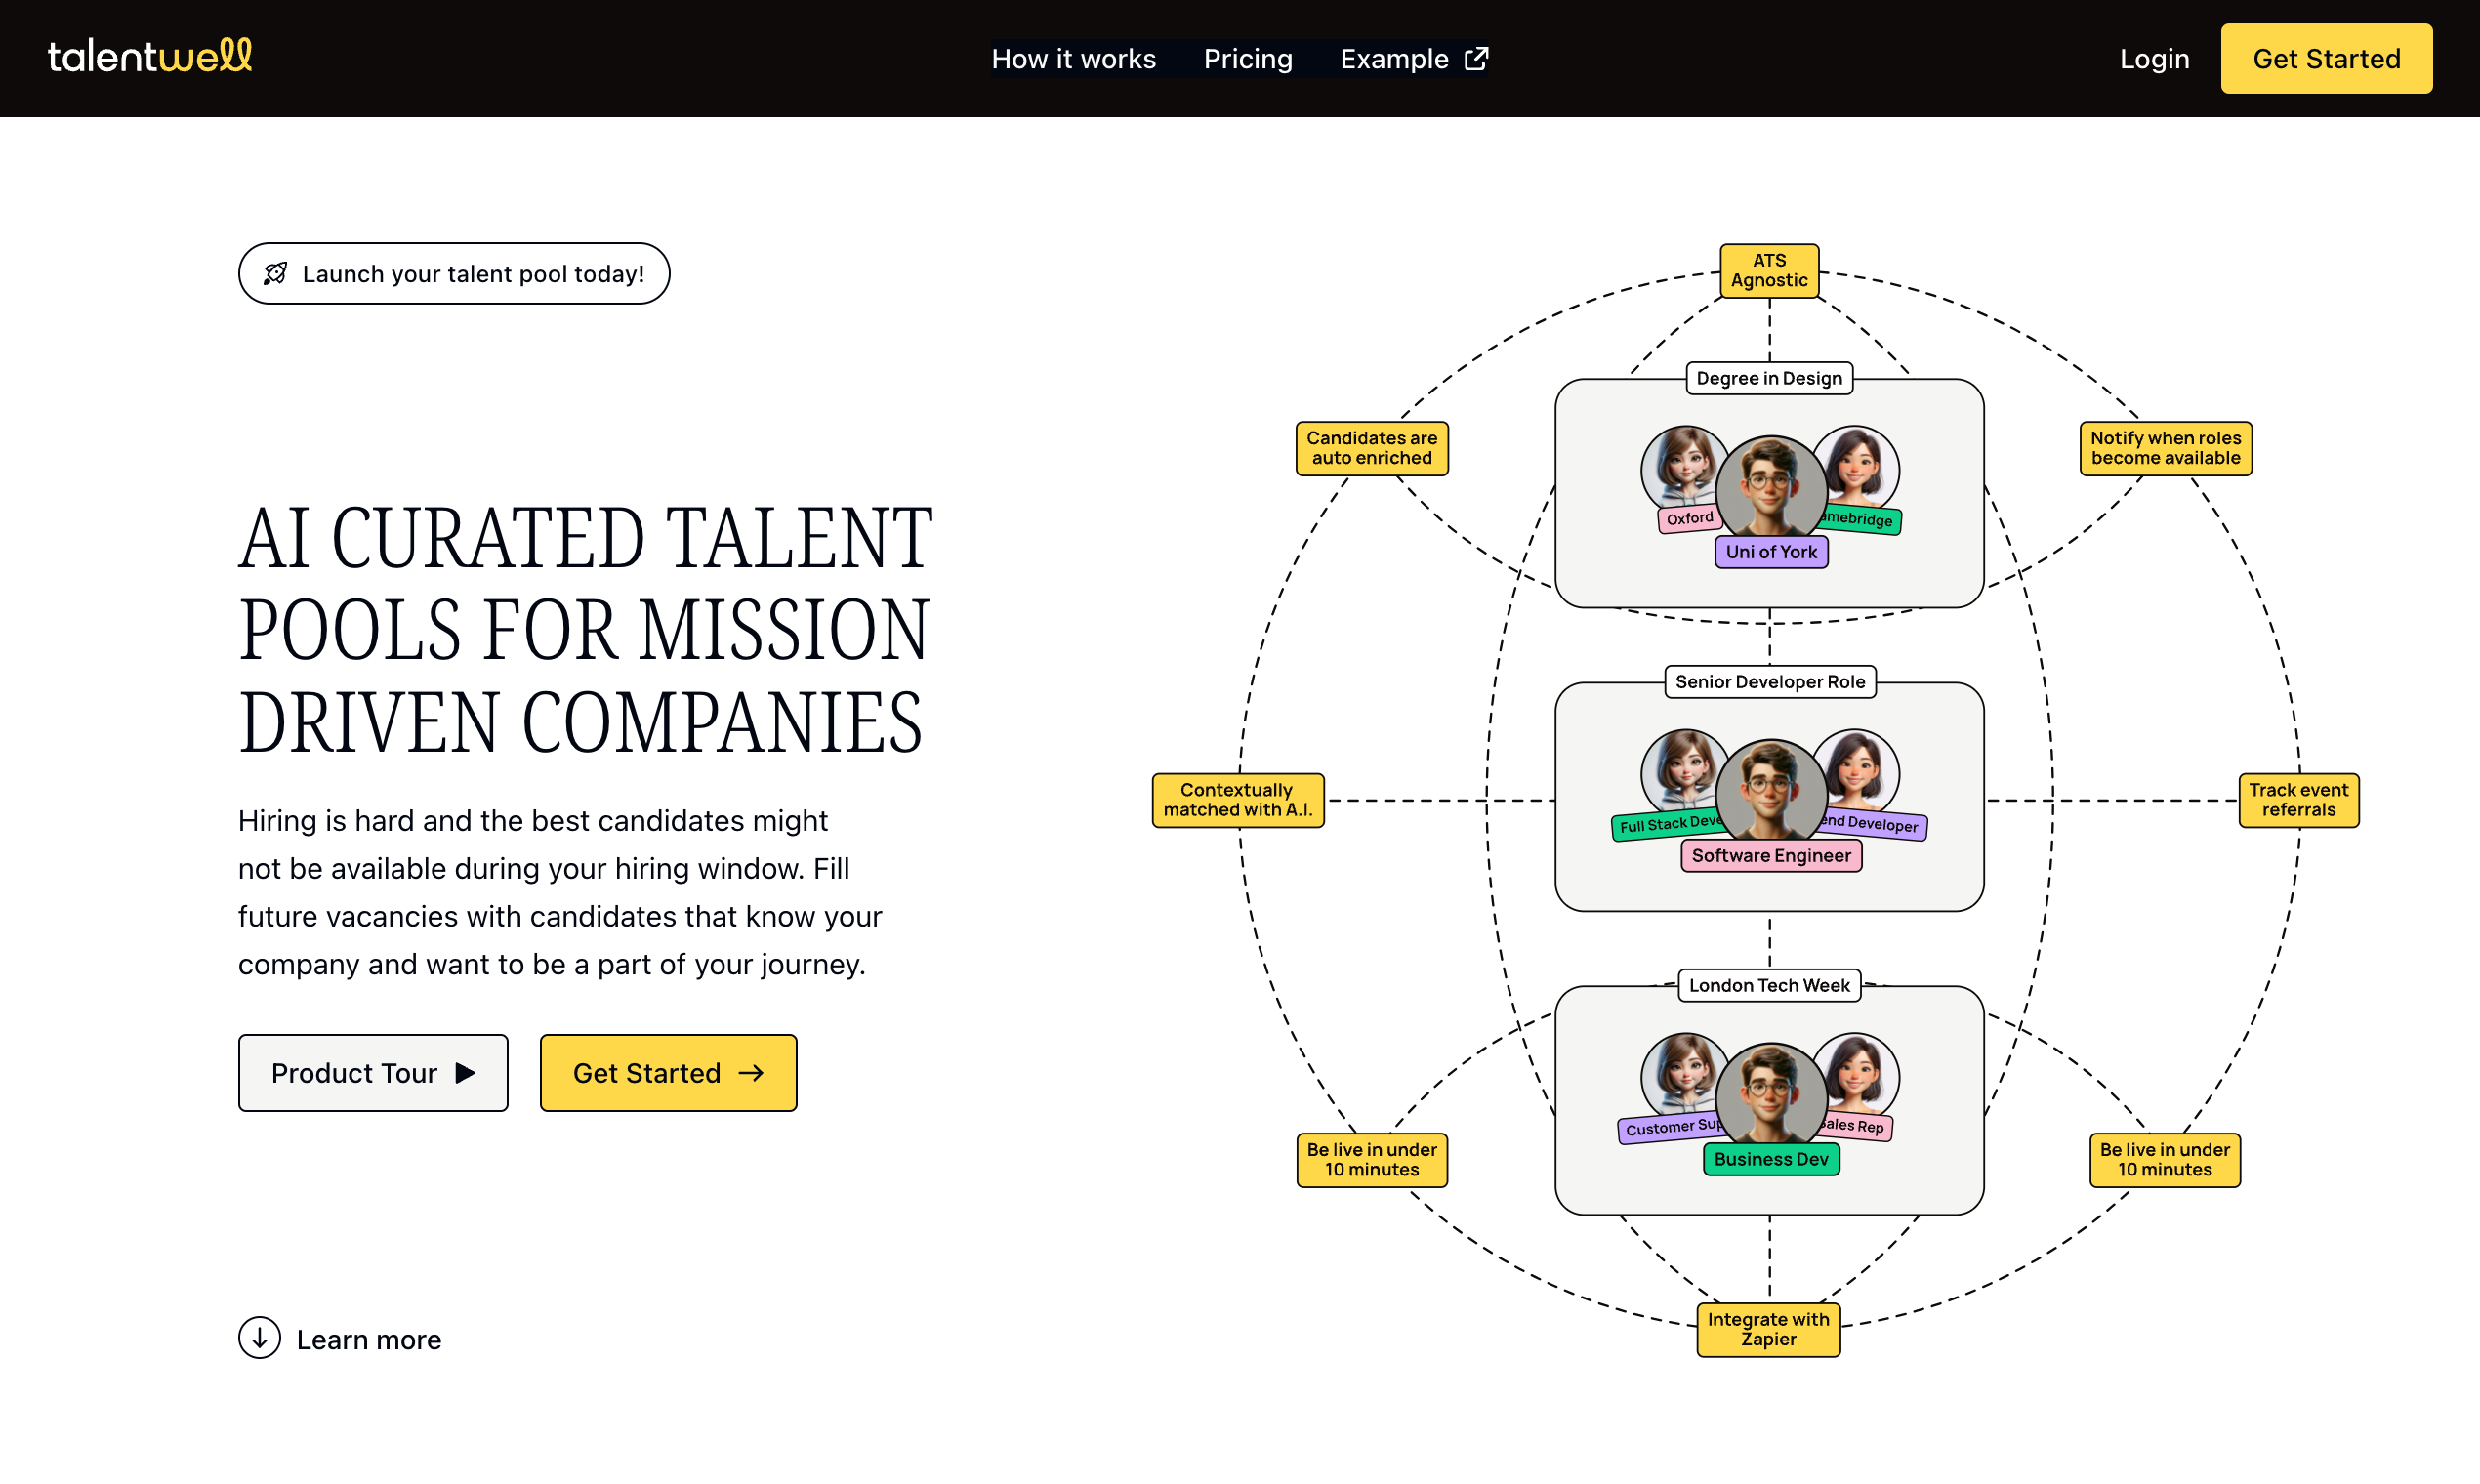Select the London Tech Week card label
Image resolution: width=2480 pixels, height=1484 pixels.
point(1769,985)
